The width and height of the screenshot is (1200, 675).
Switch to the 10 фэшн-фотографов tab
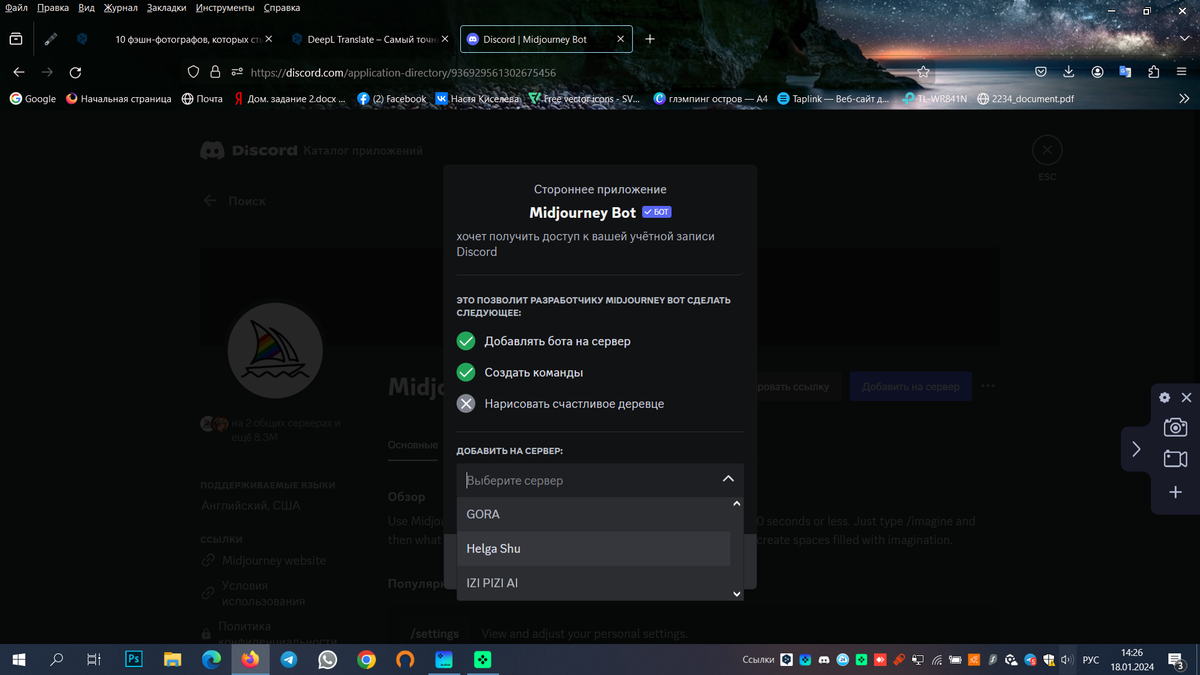tap(190, 39)
